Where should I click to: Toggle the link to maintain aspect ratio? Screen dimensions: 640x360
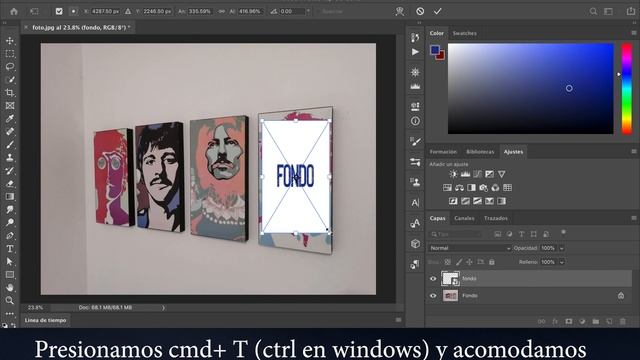tap(222, 11)
